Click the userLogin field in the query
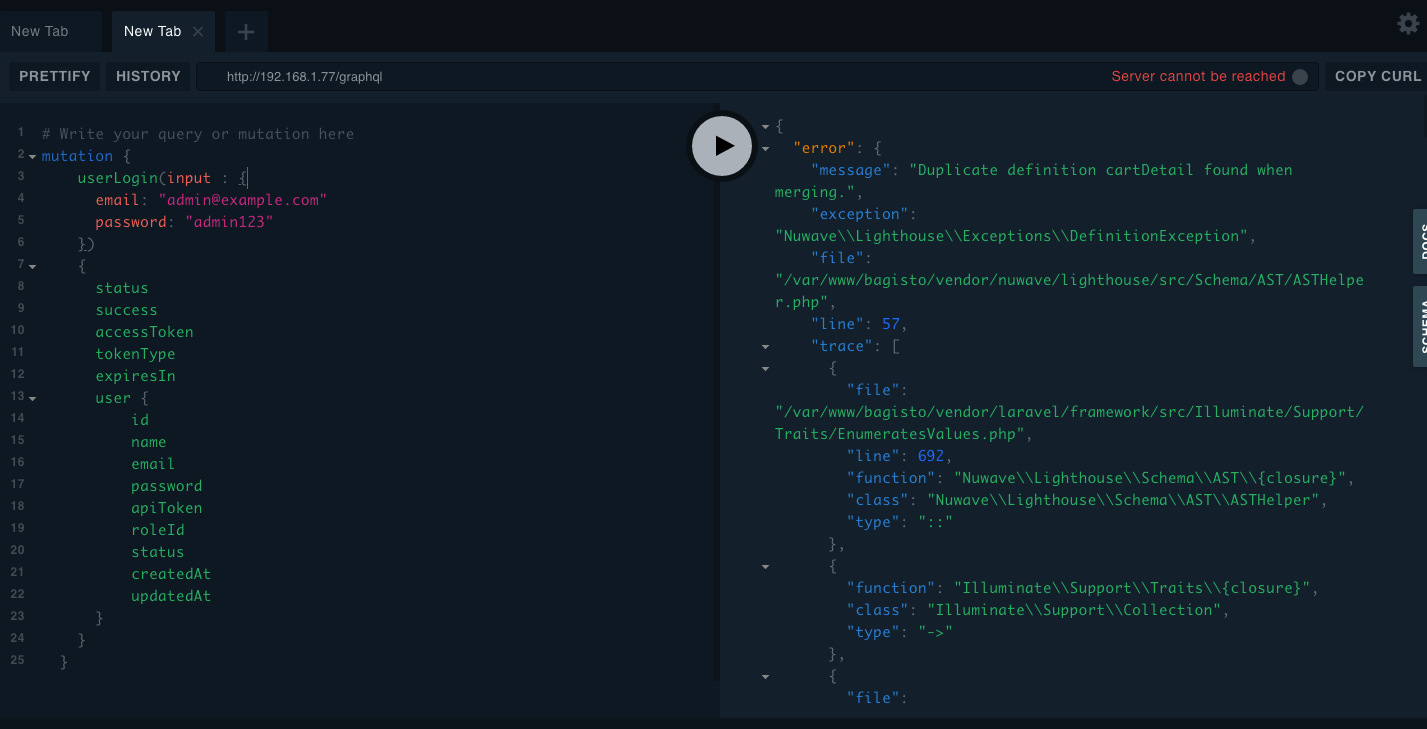 click(118, 178)
